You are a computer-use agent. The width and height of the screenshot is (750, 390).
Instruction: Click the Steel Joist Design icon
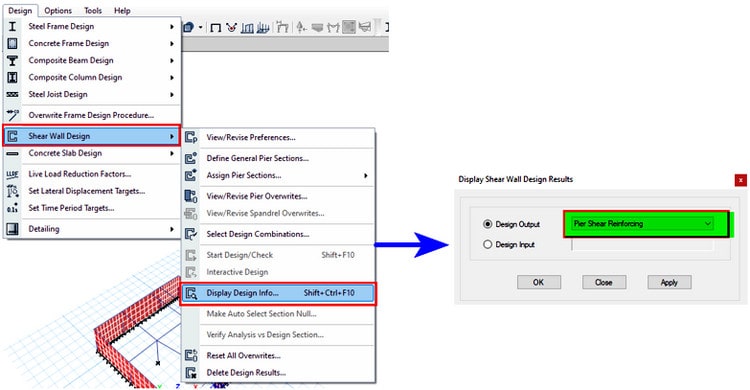[12, 95]
